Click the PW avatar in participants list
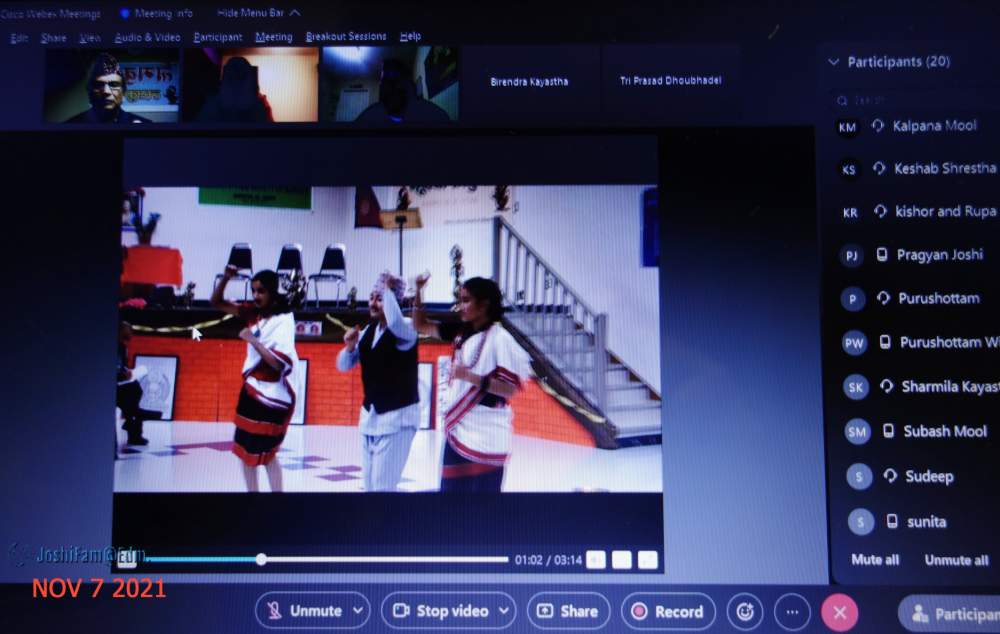 click(854, 344)
